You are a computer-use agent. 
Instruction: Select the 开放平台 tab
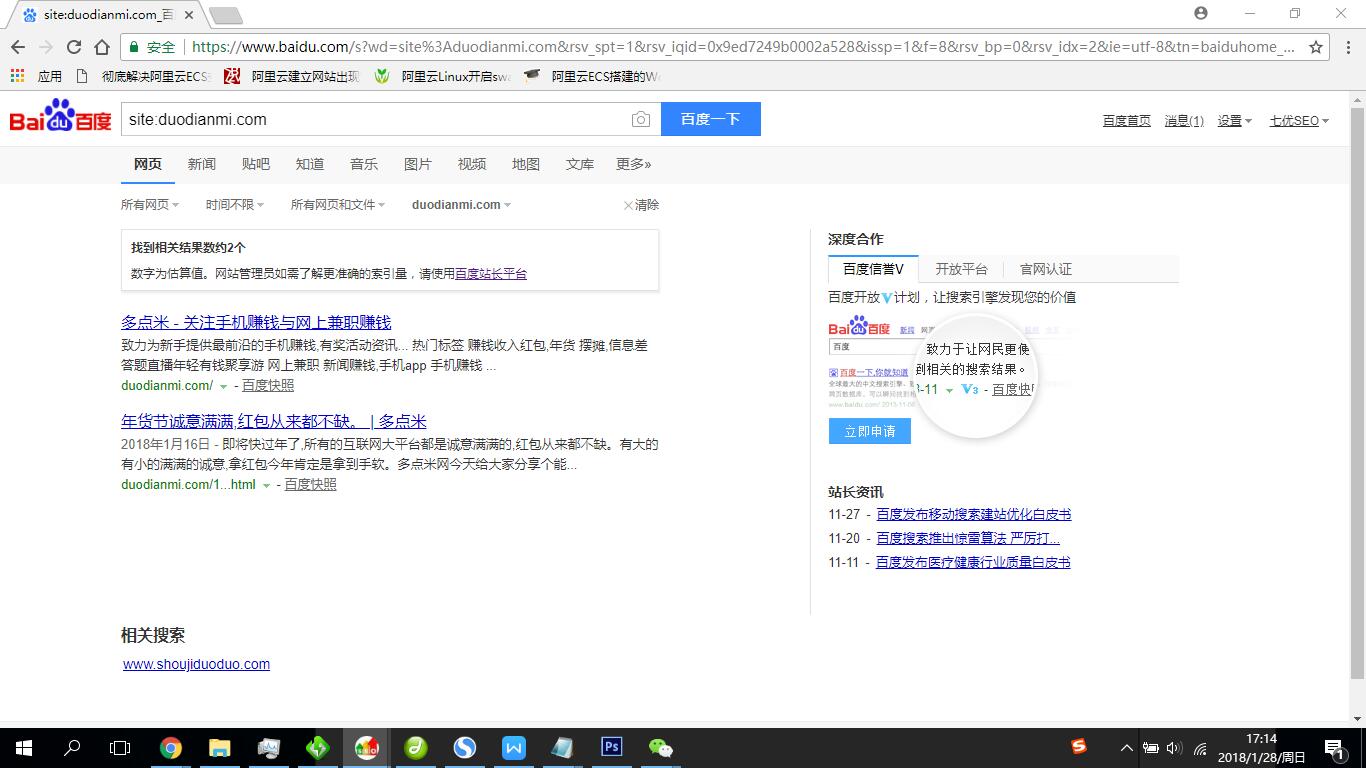tap(961, 269)
